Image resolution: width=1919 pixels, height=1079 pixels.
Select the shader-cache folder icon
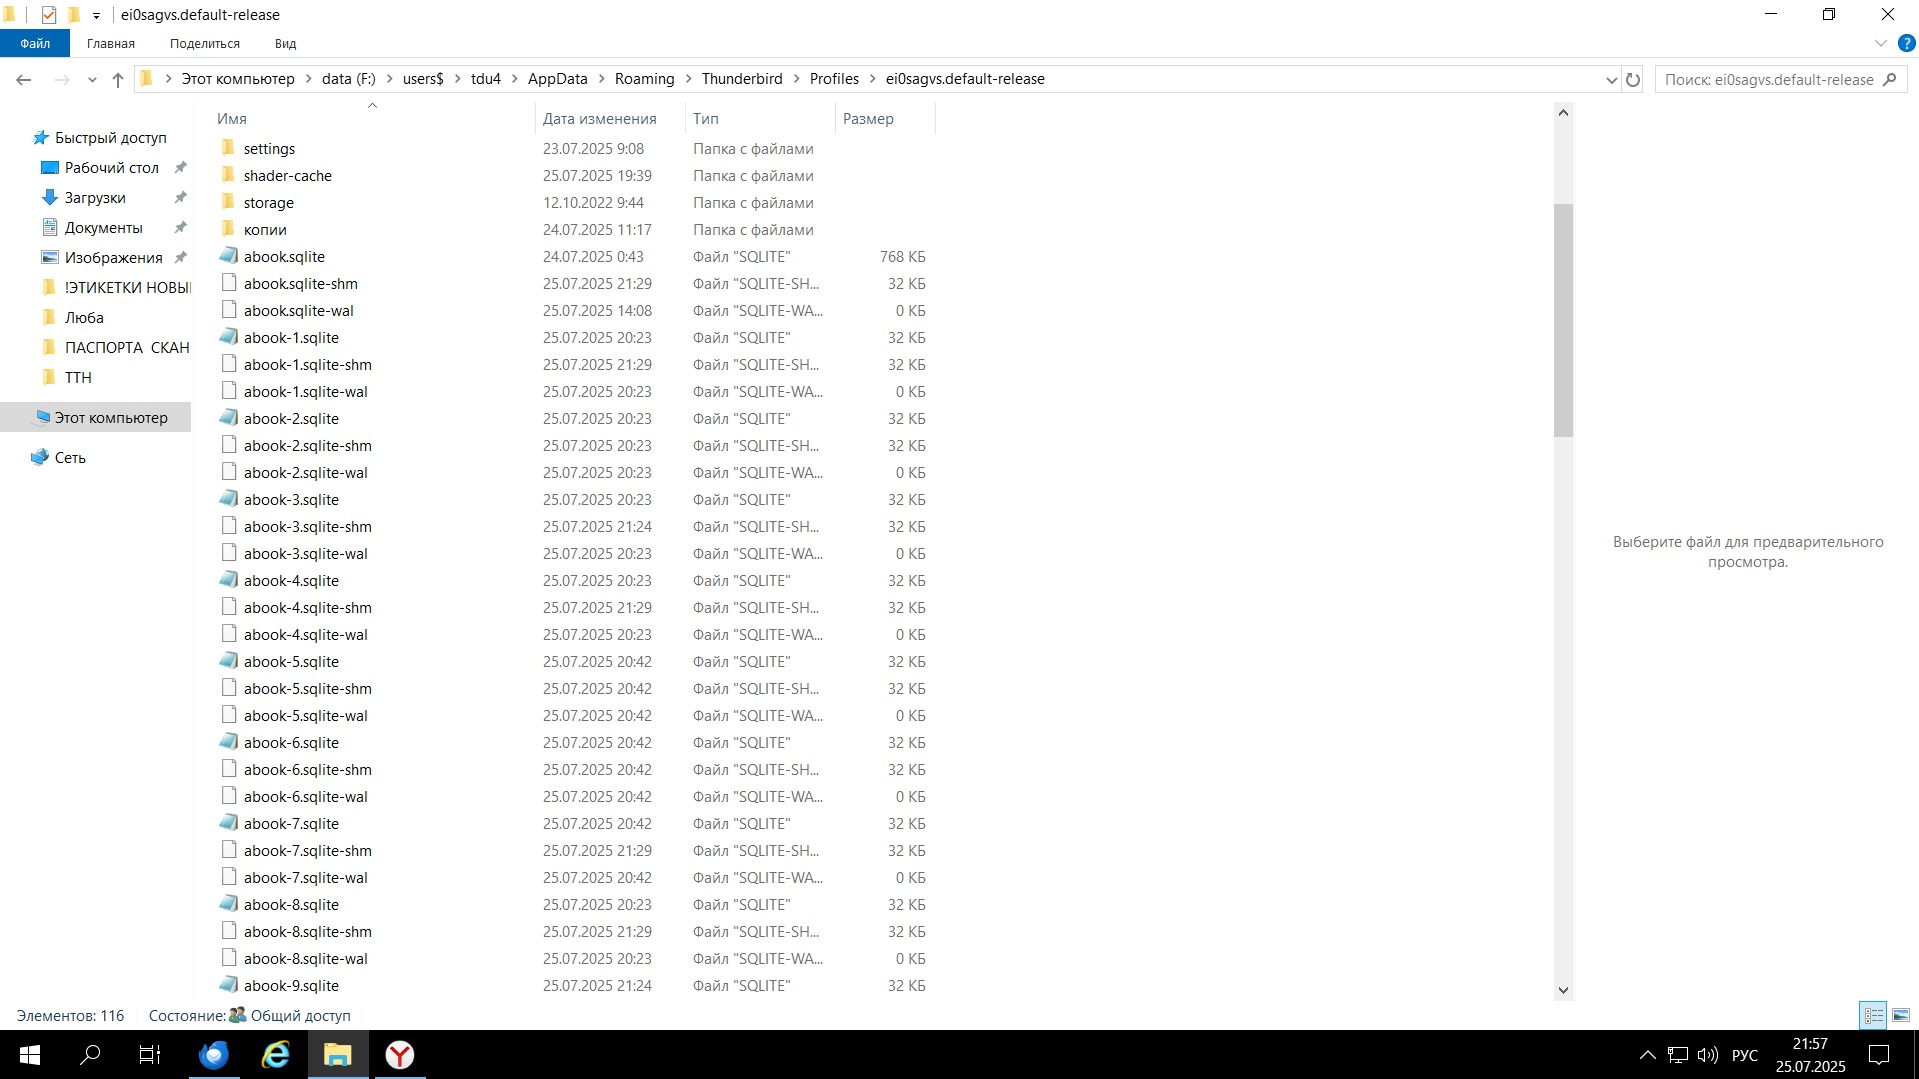click(x=229, y=175)
